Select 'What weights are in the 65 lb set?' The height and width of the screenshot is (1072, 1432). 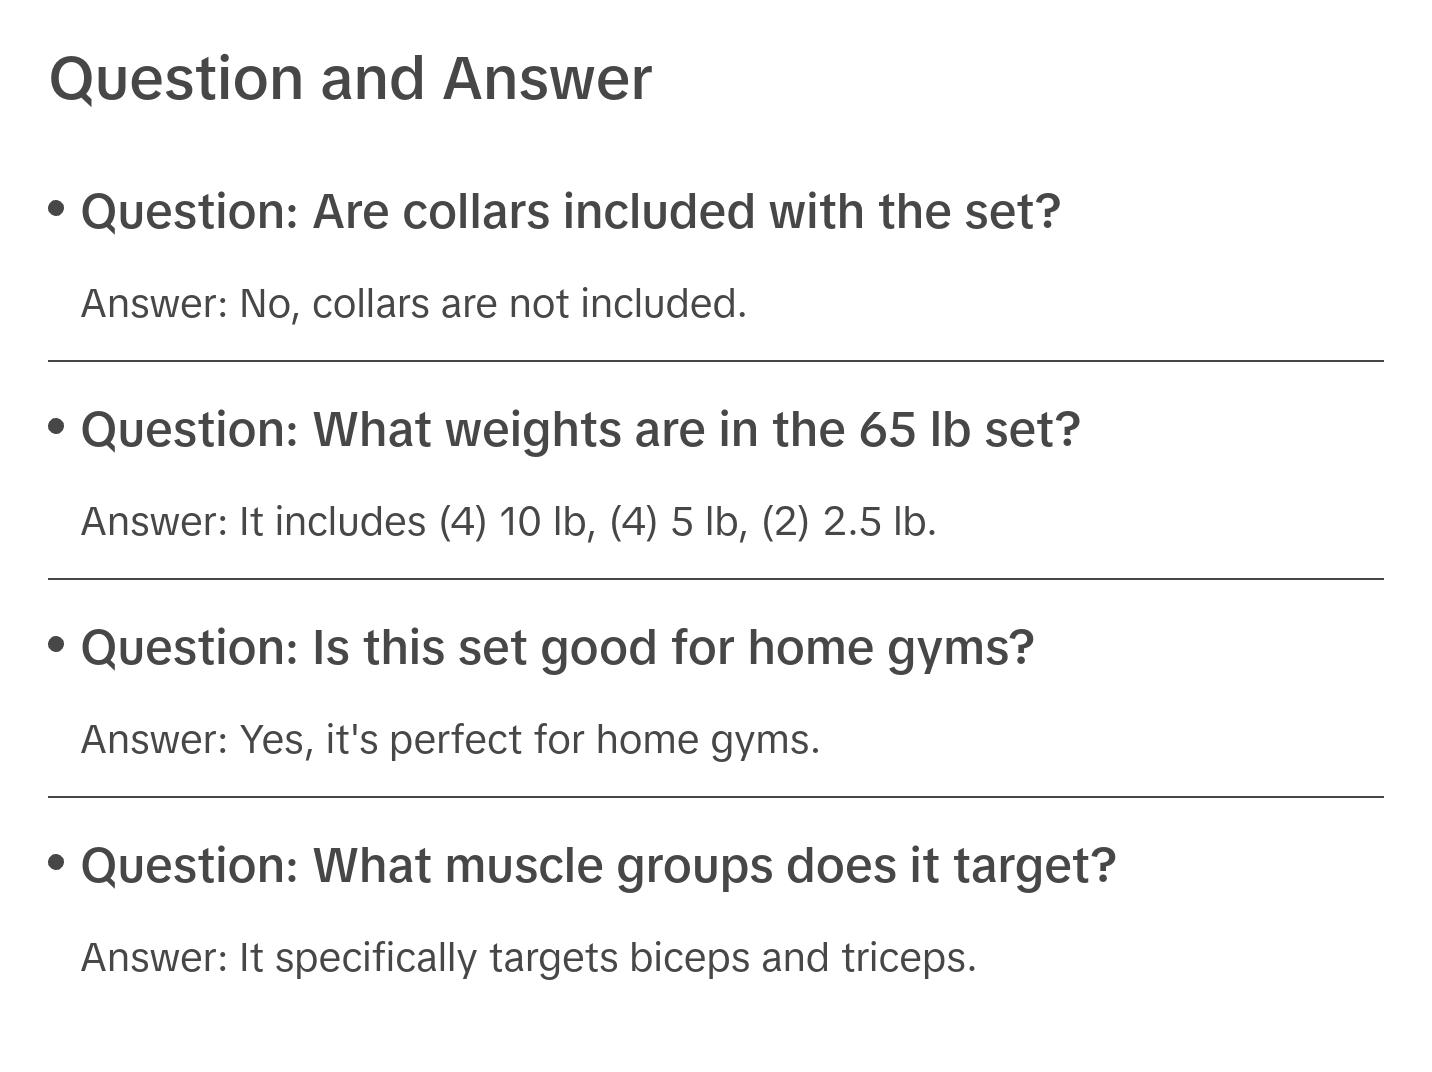[x=580, y=430]
